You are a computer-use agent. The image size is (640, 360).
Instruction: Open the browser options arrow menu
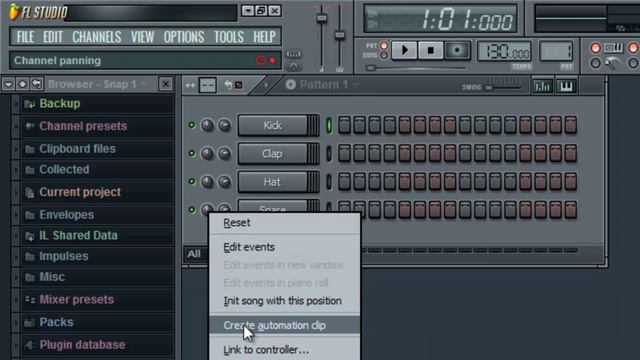pos(8,84)
